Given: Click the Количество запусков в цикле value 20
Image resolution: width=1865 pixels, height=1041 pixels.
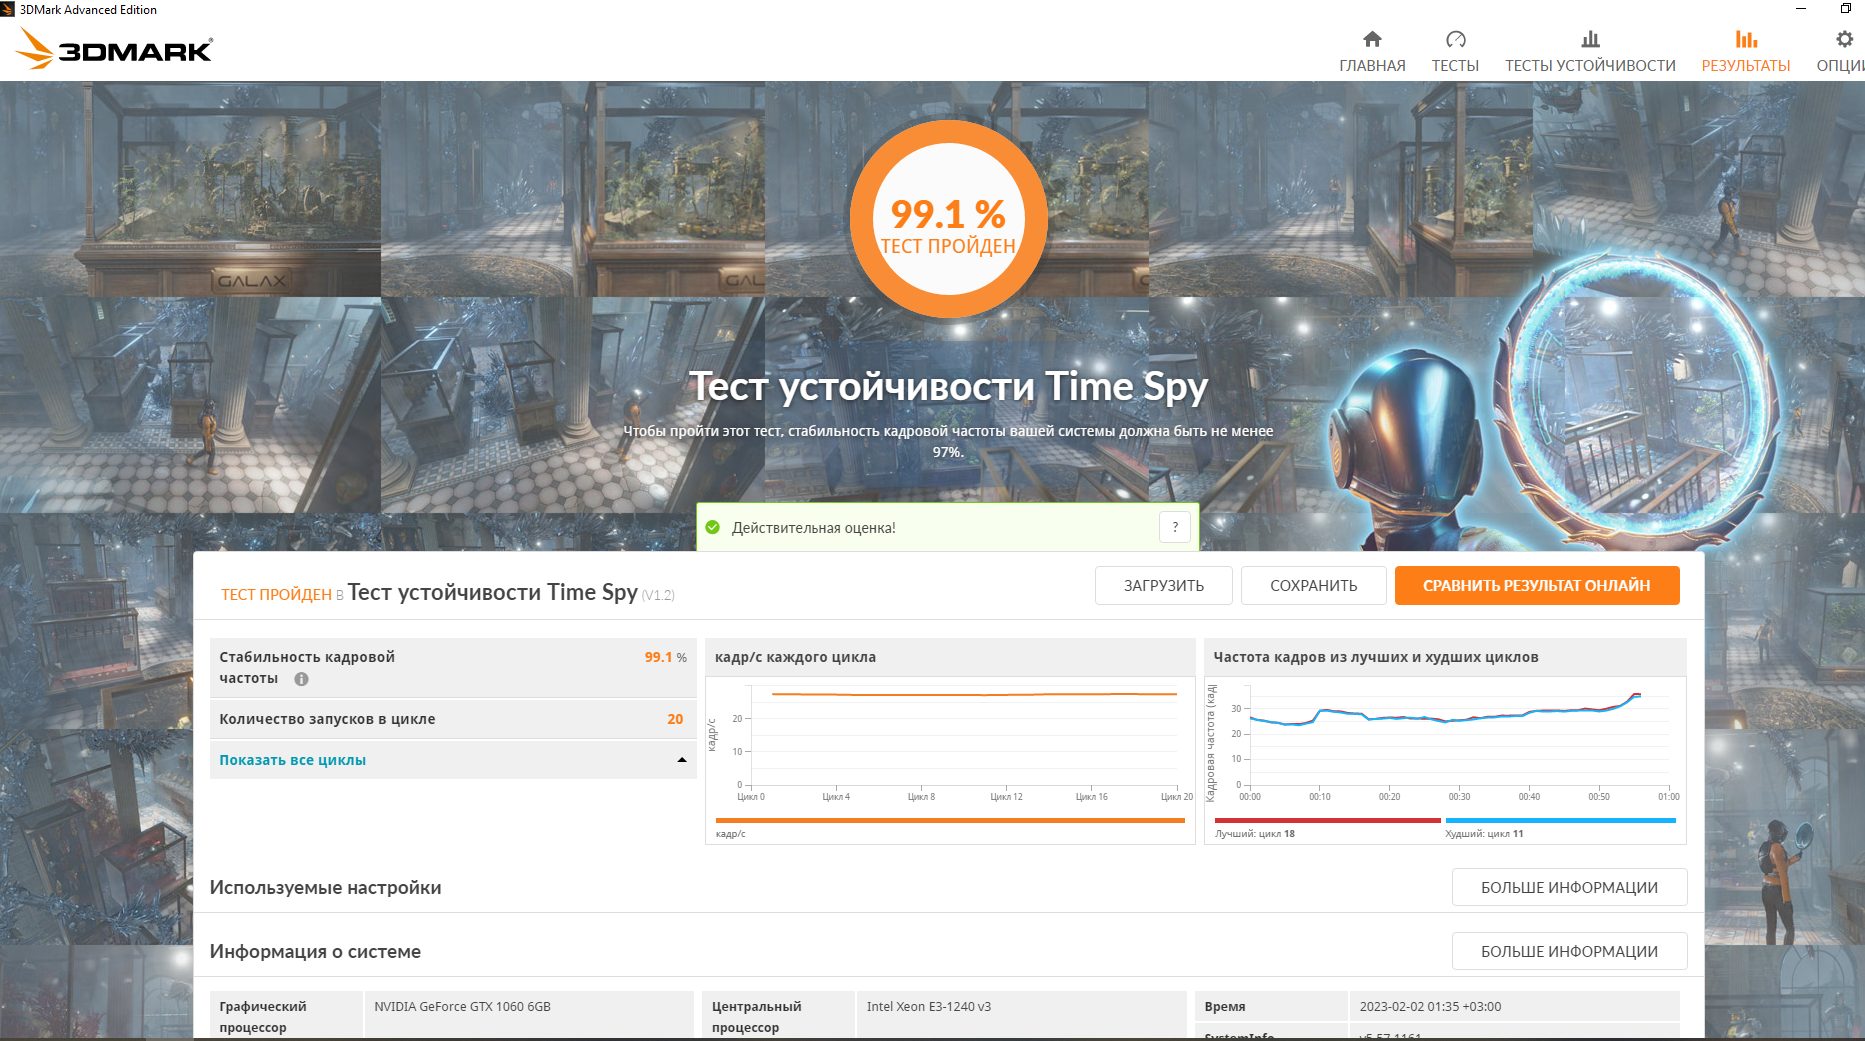Looking at the screenshot, I should (675, 719).
